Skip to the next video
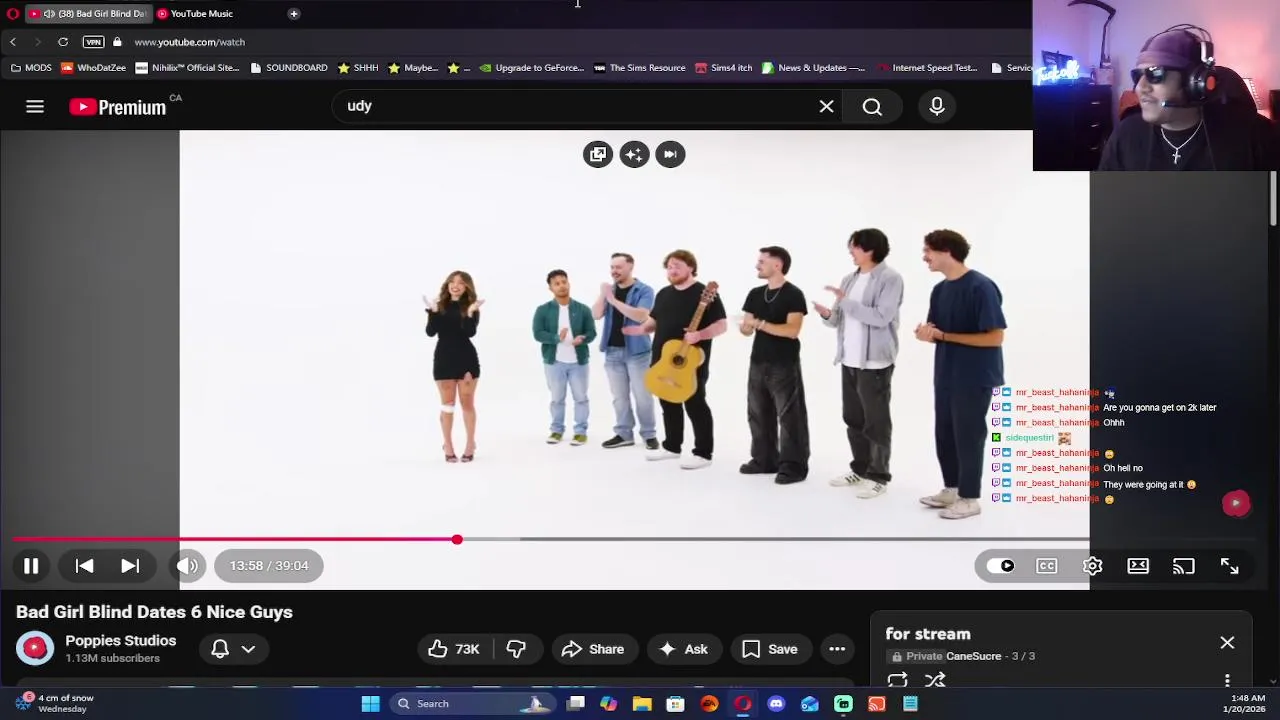Screen dimensions: 1280x720 click(x=130, y=566)
